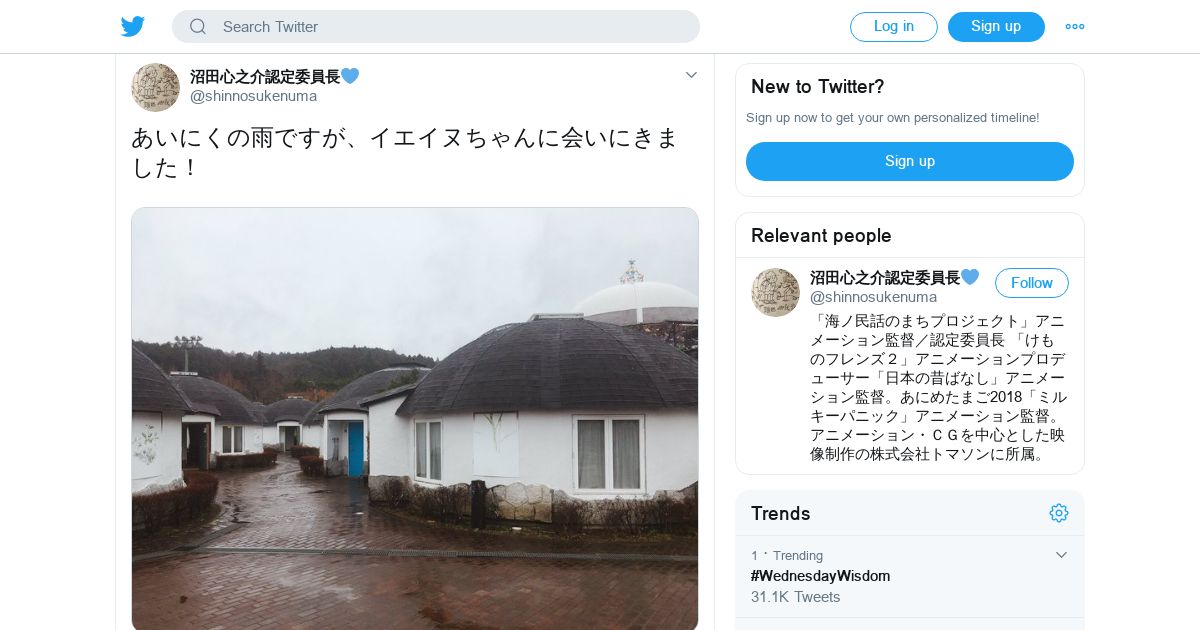Screen dimensions: 1200x630
Task: Select the blue heart emoji beside tweet author name
Action: pyautogui.click(x=350, y=76)
